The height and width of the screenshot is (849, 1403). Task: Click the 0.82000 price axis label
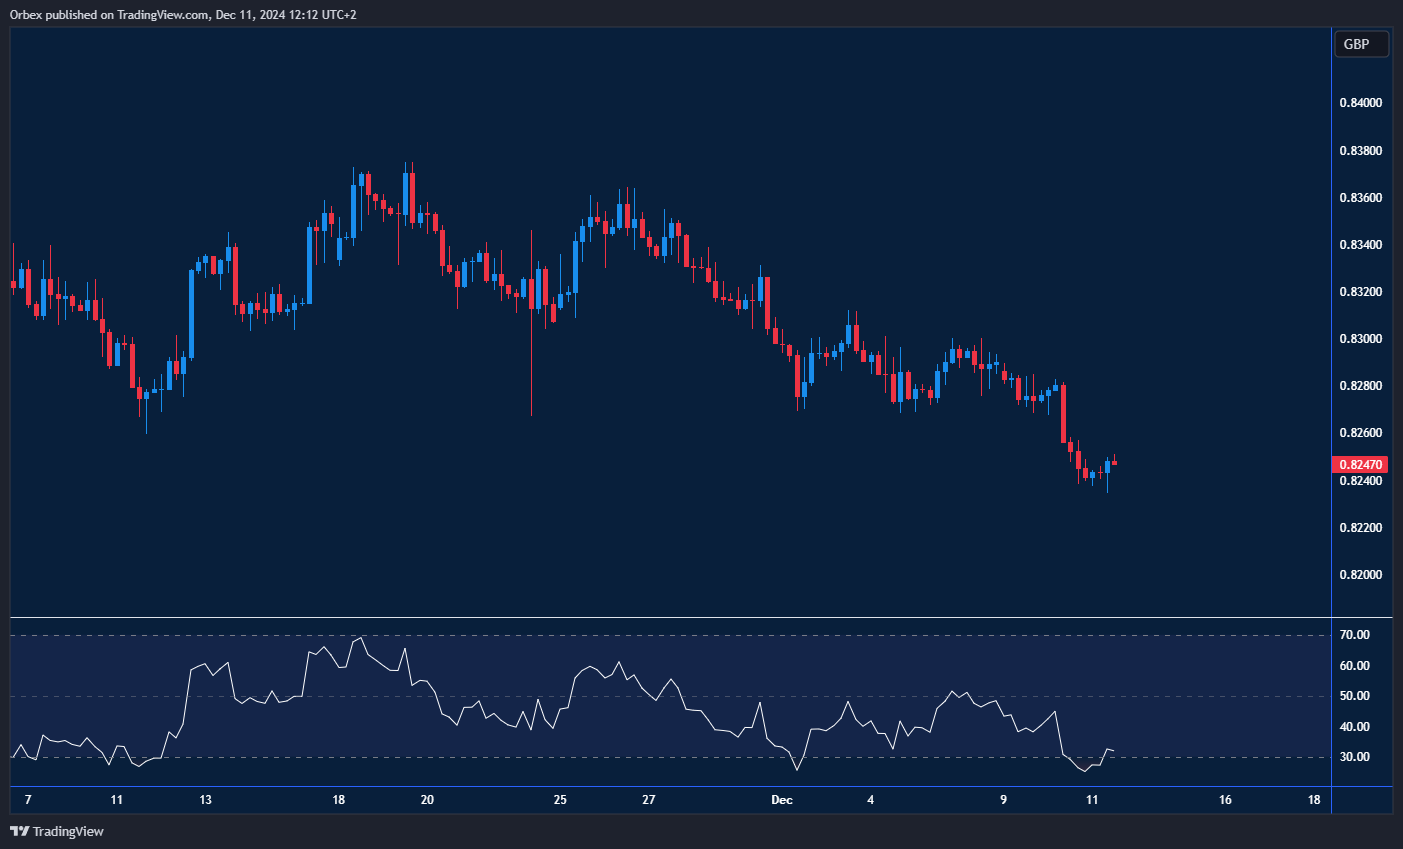[x=1360, y=575]
